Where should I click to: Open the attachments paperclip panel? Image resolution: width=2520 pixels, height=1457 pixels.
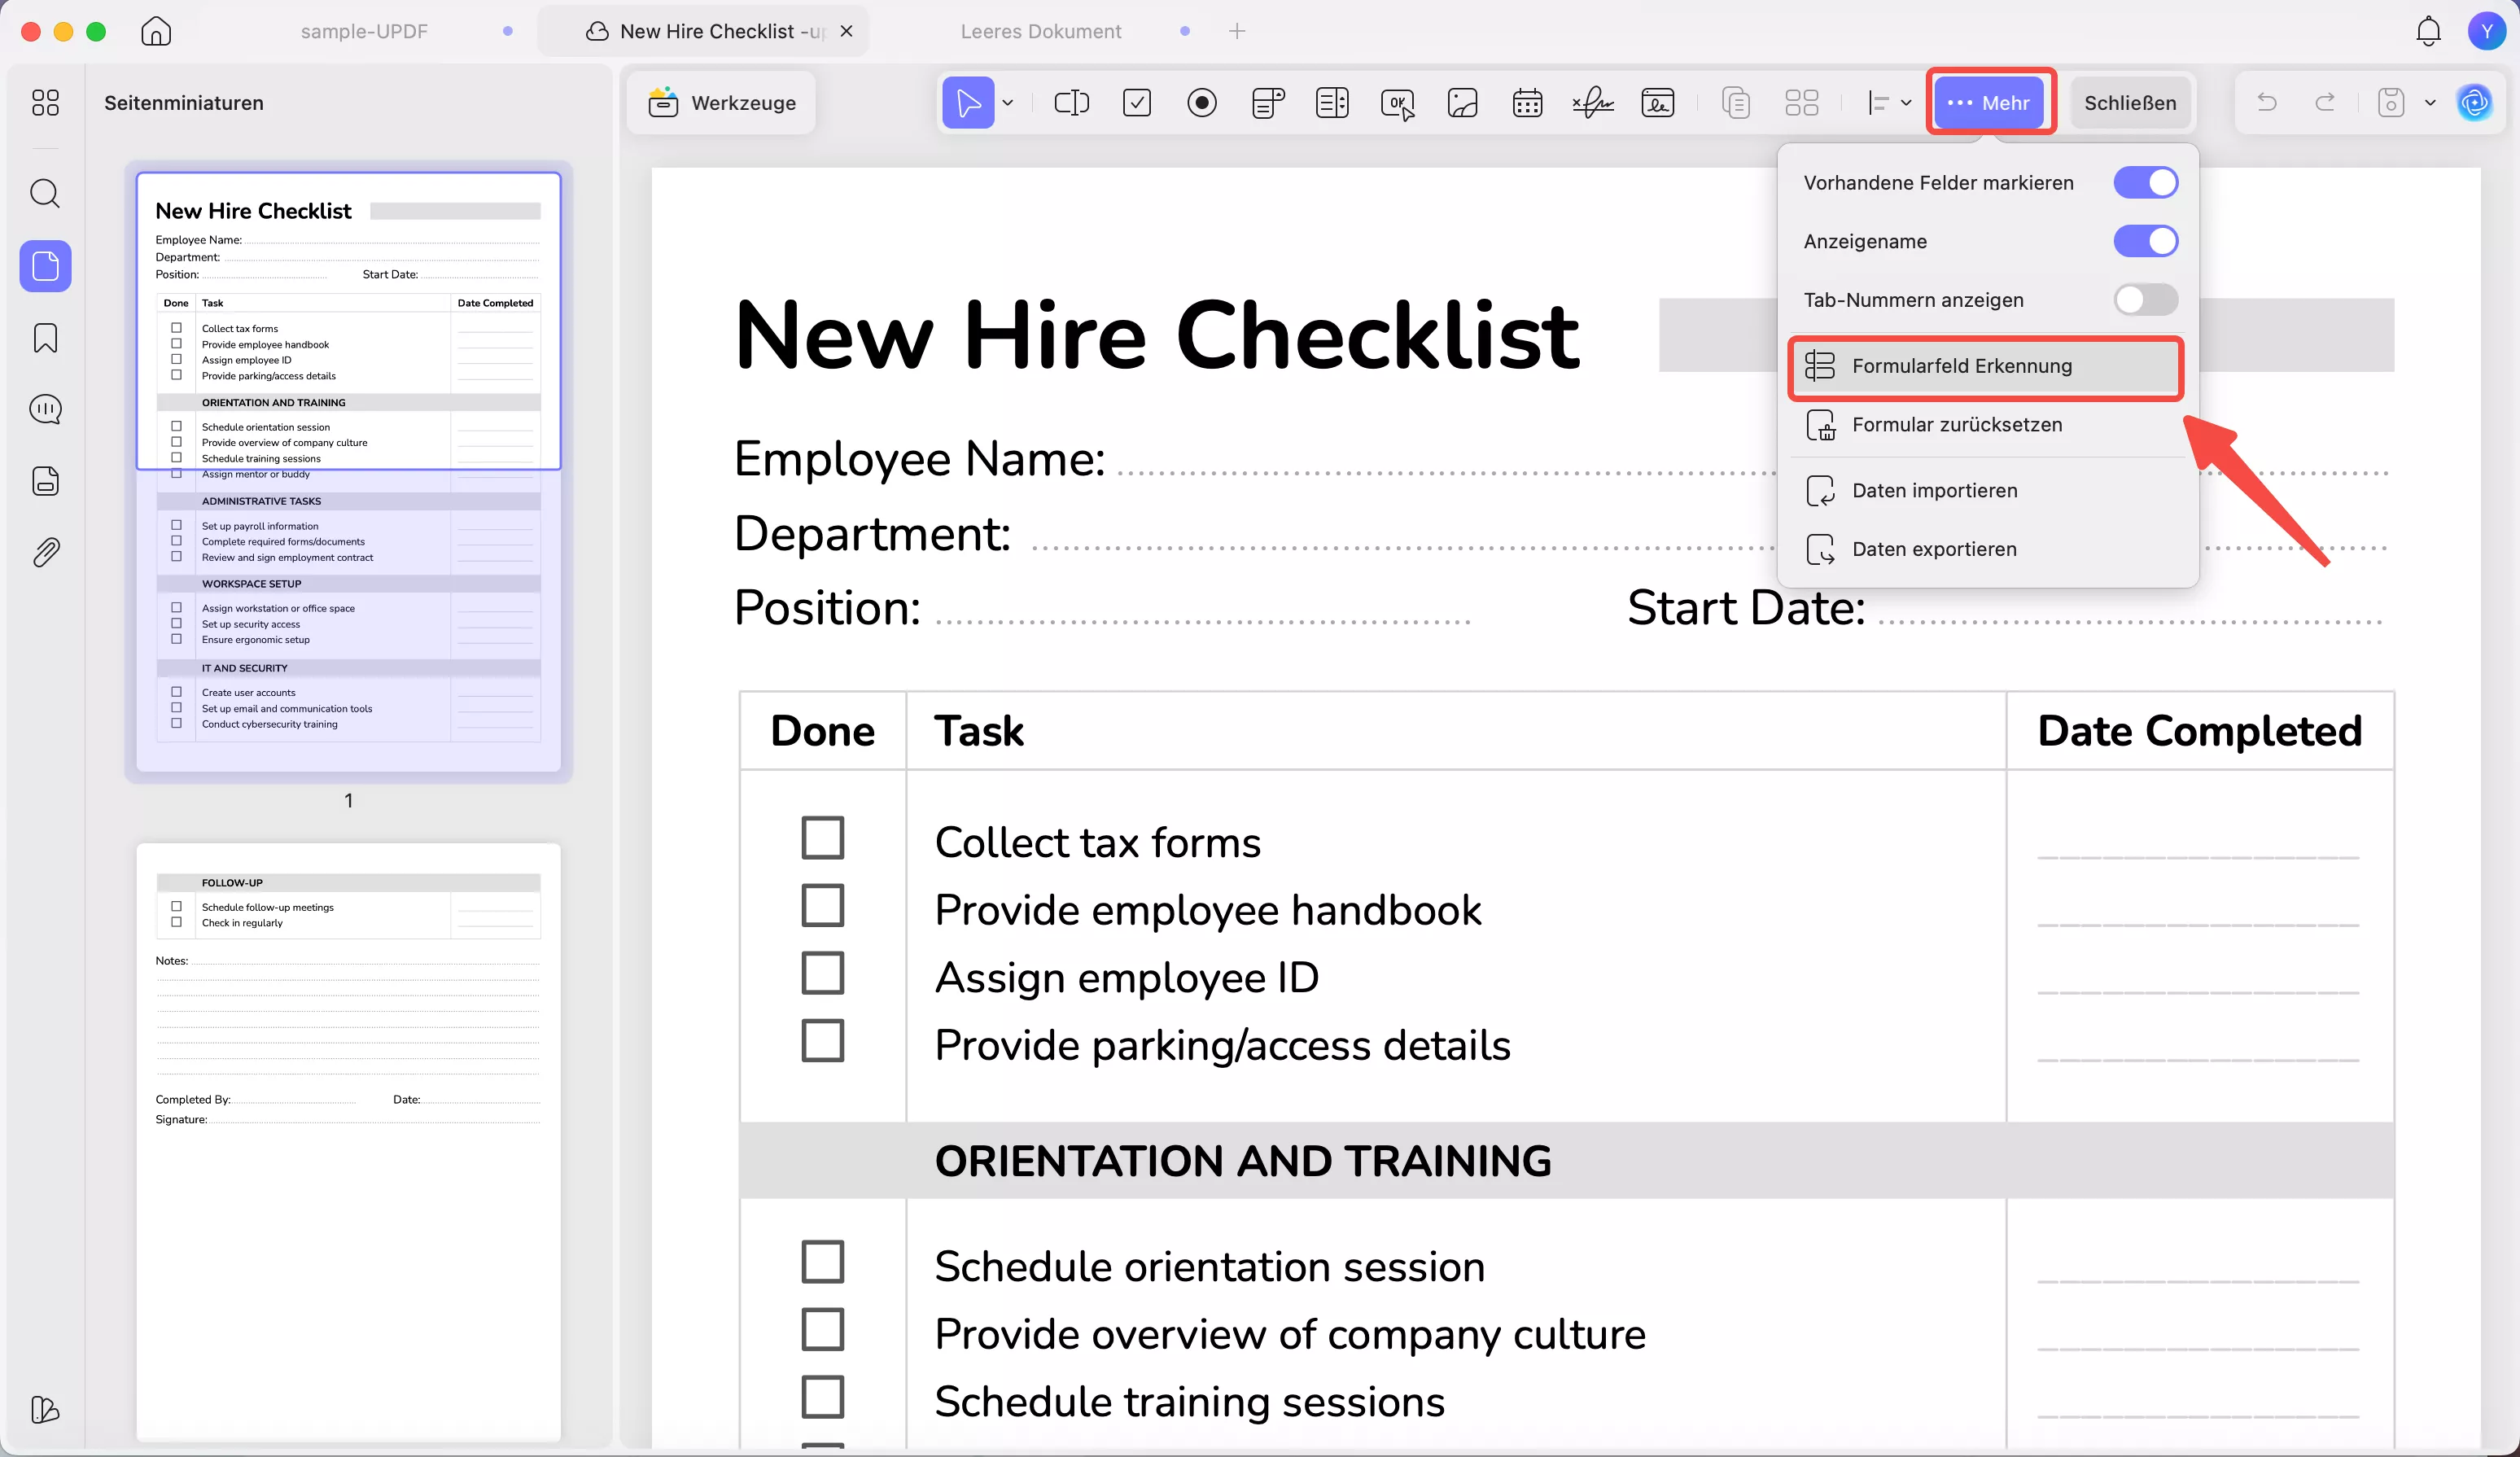pos(45,552)
